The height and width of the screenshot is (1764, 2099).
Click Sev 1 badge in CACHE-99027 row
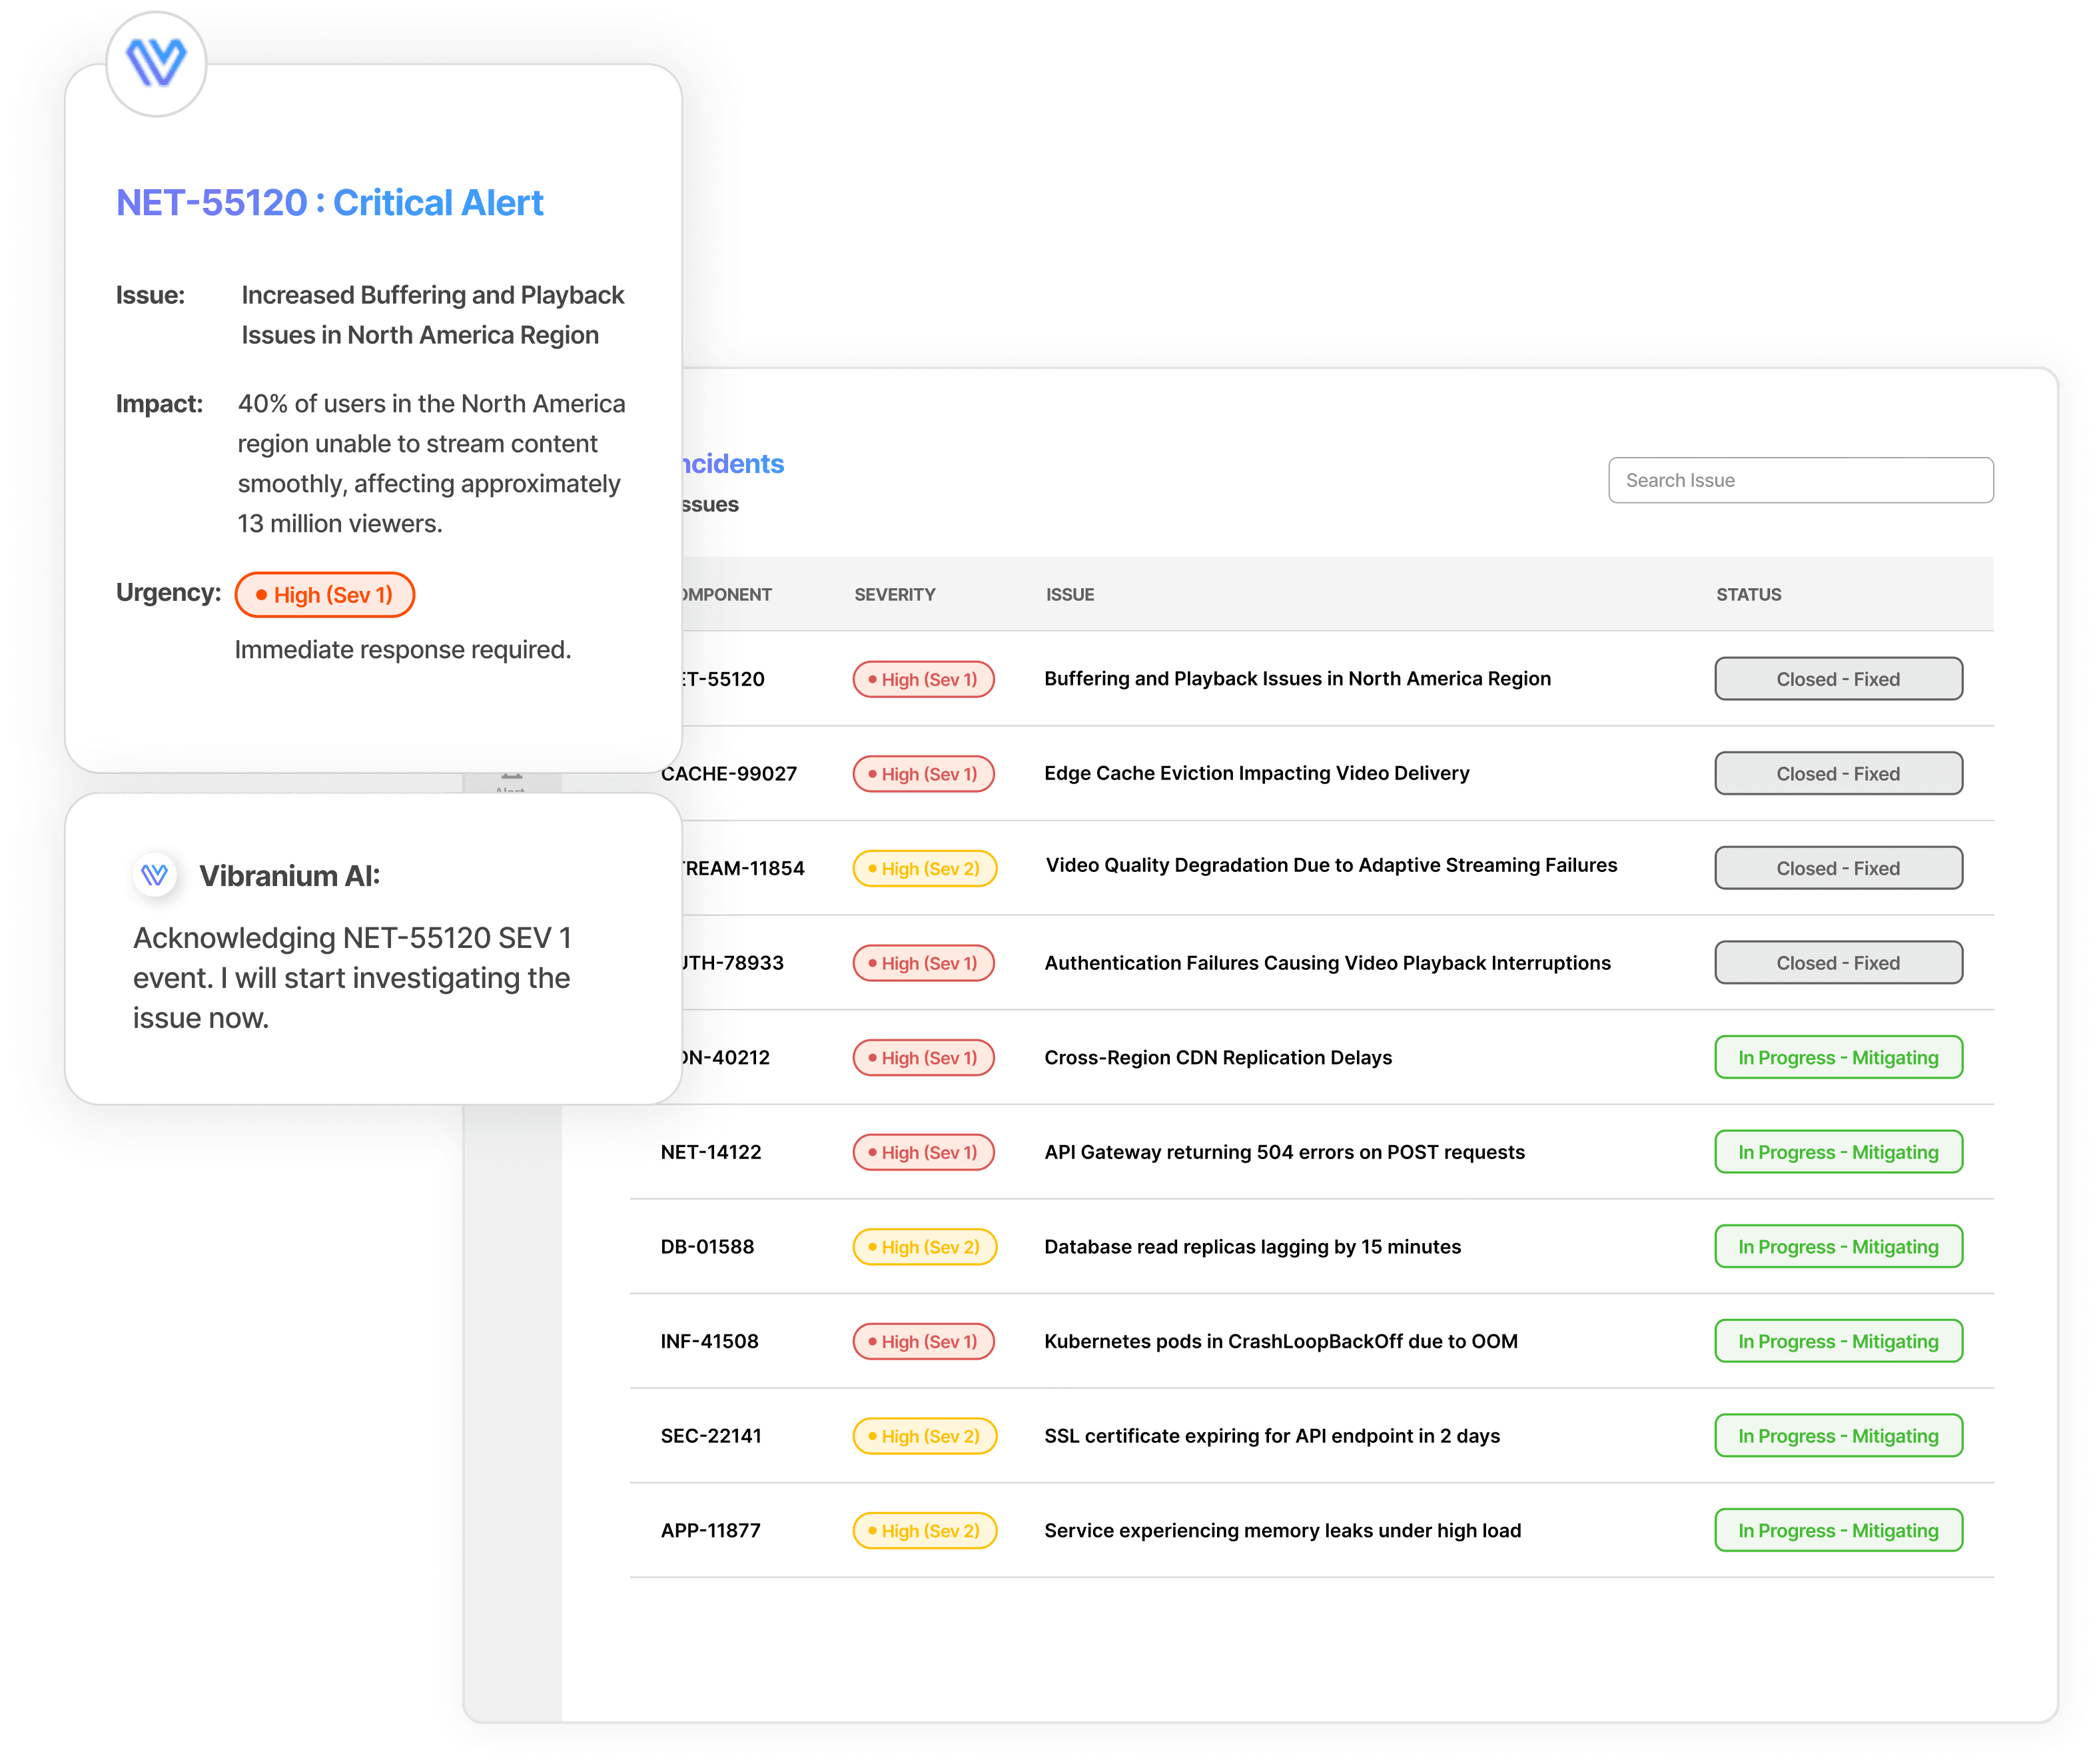[923, 774]
